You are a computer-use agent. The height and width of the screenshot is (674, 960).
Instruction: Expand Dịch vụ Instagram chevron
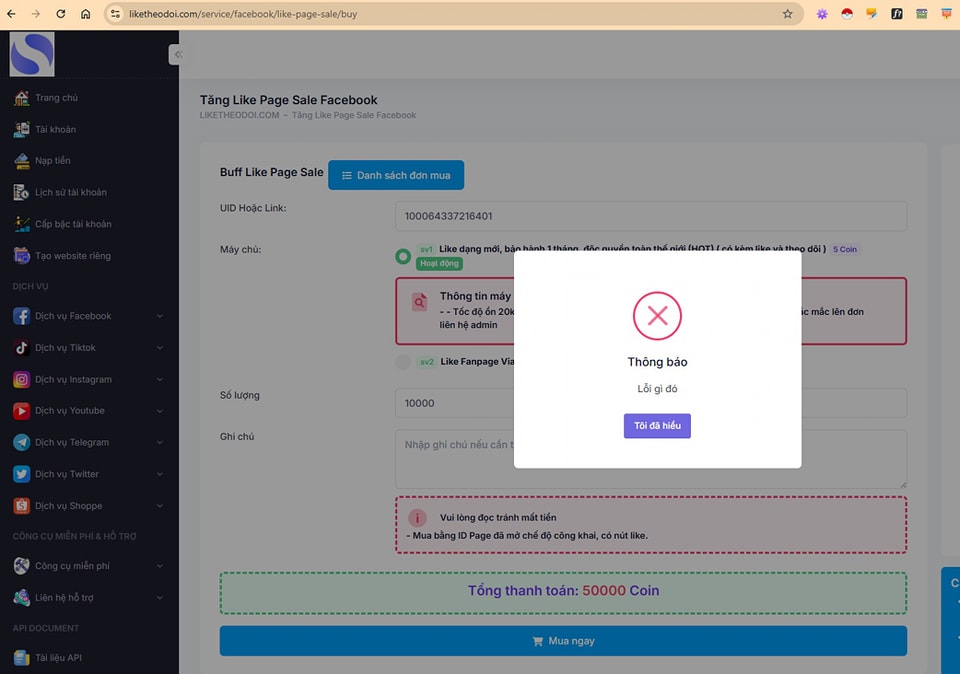pyautogui.click(x=160, y=380)
